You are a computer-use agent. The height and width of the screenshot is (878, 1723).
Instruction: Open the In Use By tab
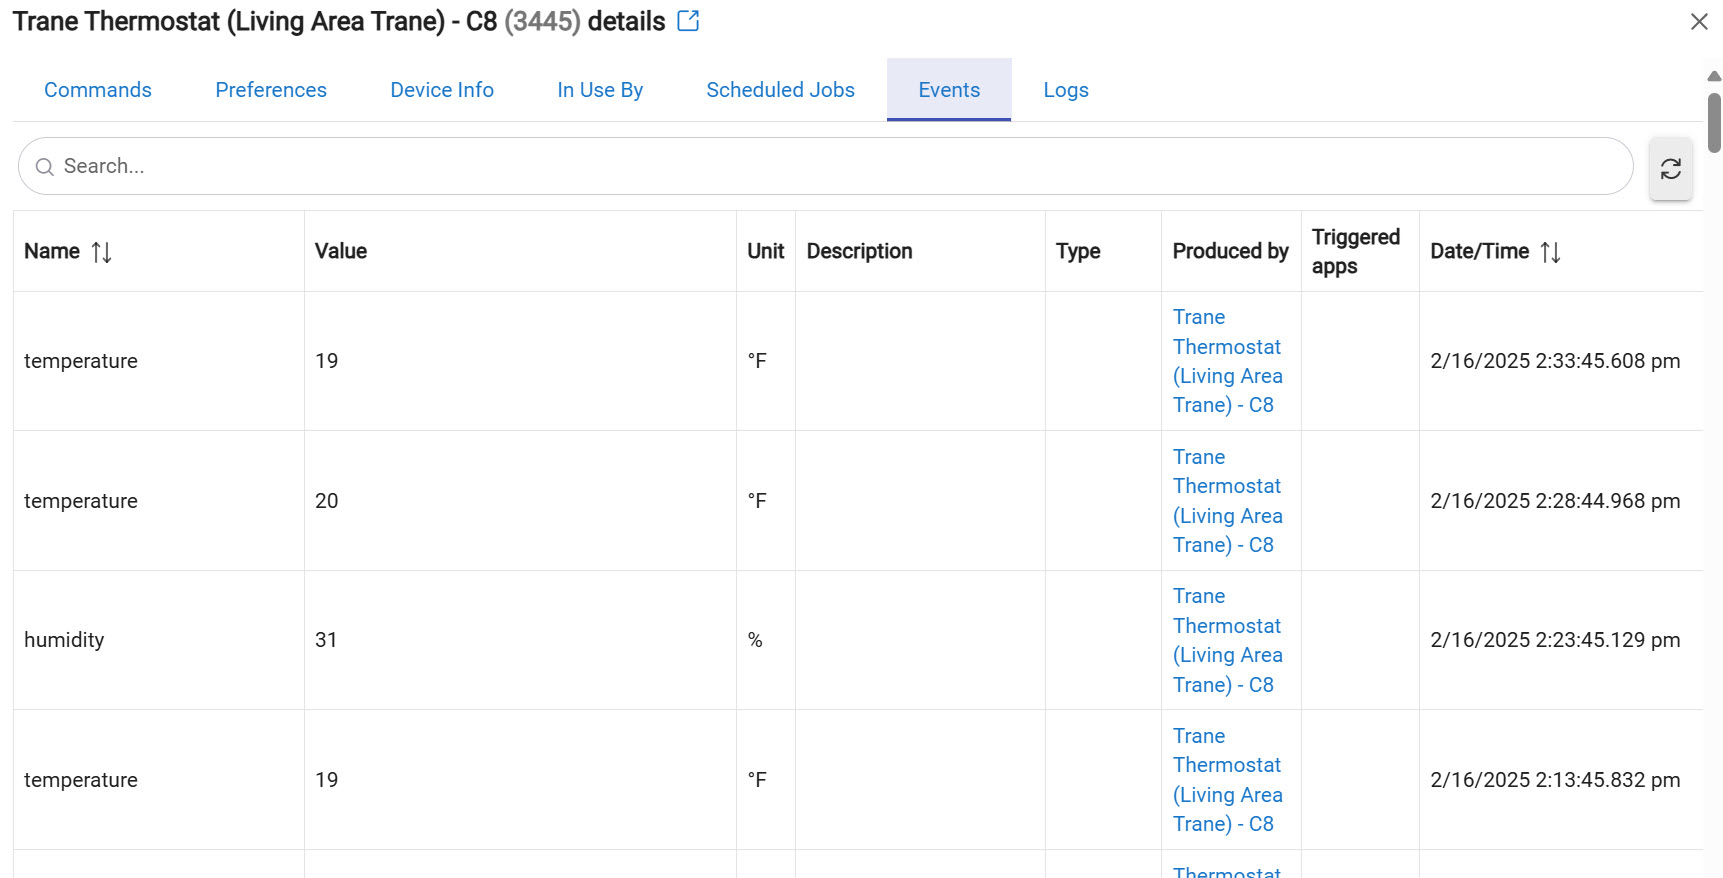(600, 90)
